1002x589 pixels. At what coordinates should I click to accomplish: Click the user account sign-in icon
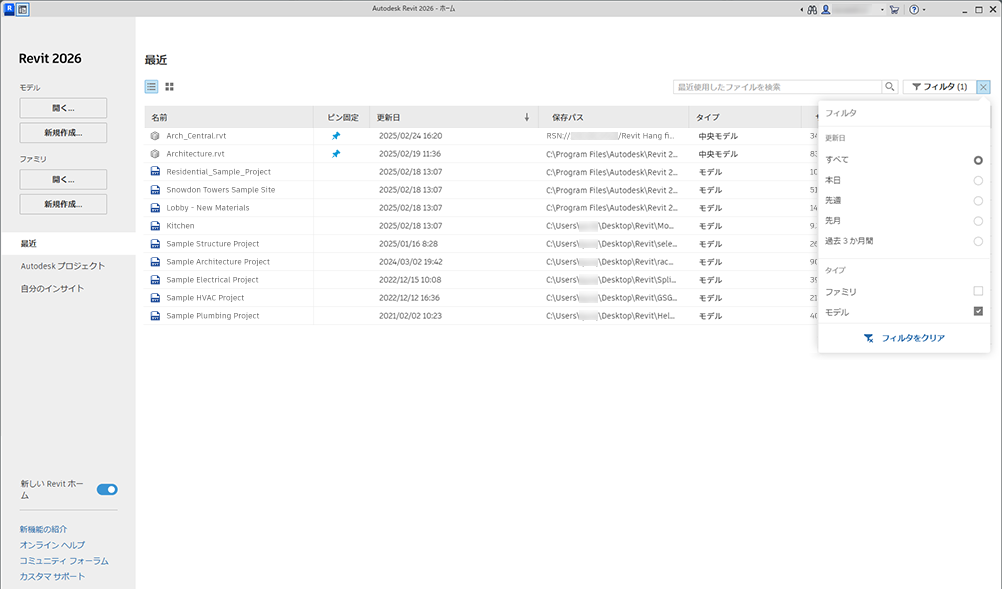coord(826,10)
